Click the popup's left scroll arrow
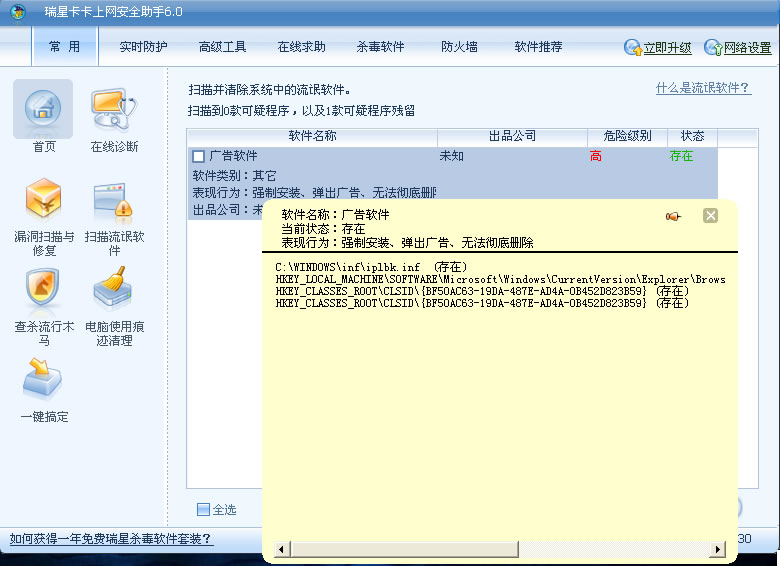Screen dimensions: 780x566 click(x=281, y=550)
